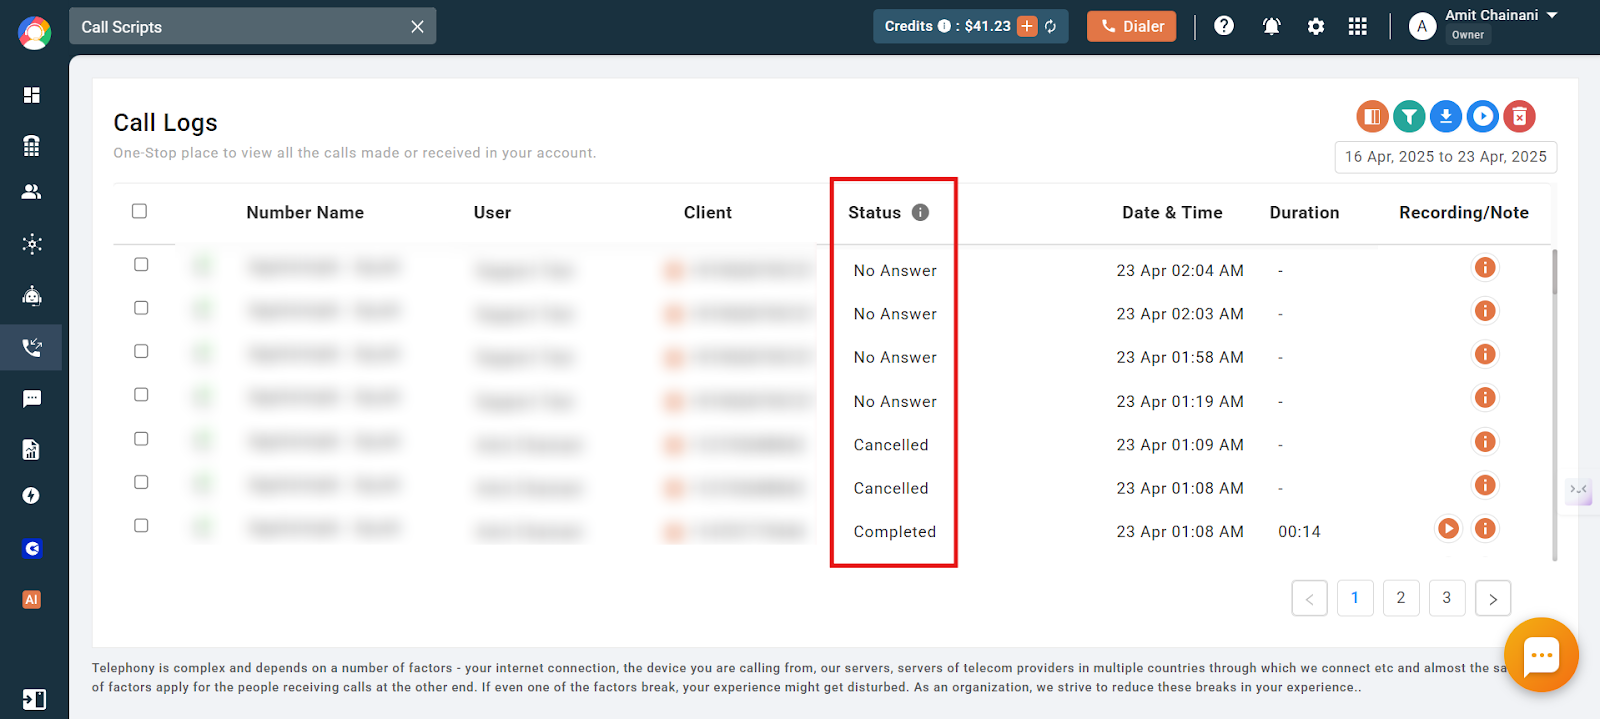Image resolution: width=1600 pixels, height=719 pixels.
Task: Open the Dialer button
Action: pyautogui.click(x=1132, y=26)
